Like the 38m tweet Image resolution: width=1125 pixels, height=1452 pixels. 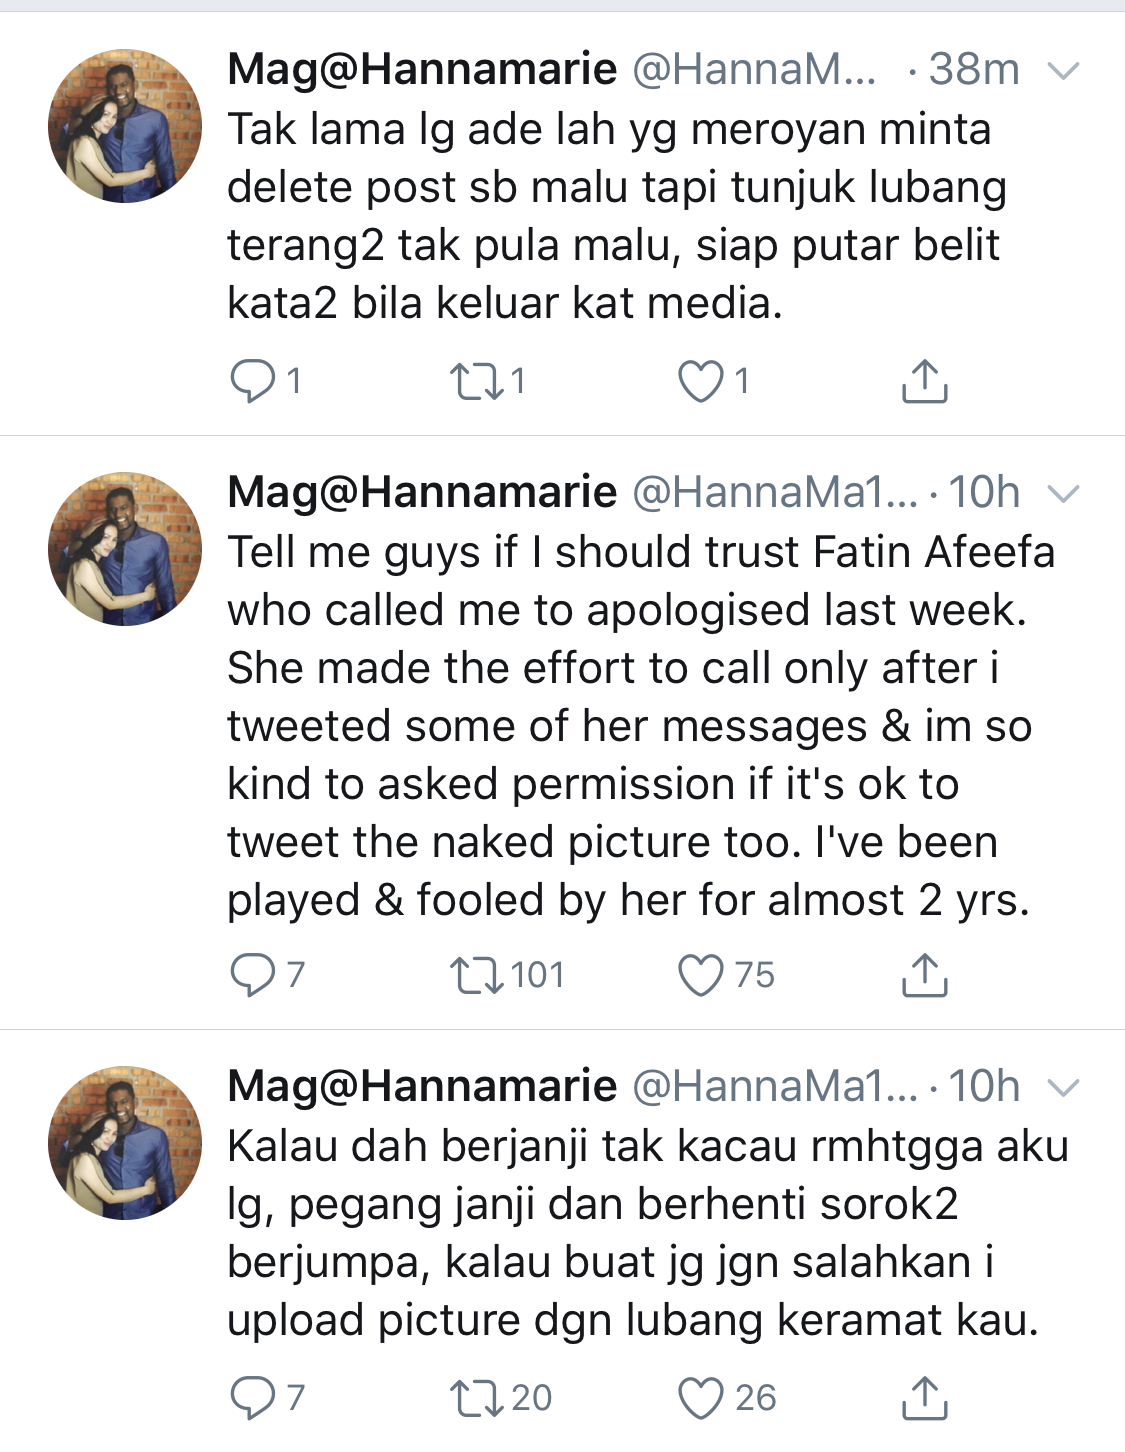point(700,381)
